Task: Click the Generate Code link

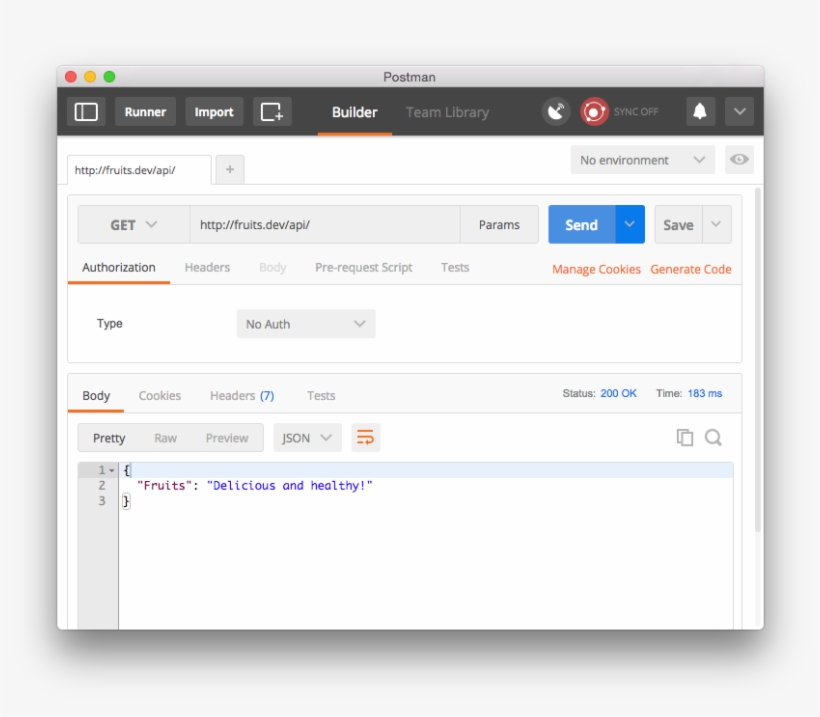Action: (690, 269)
